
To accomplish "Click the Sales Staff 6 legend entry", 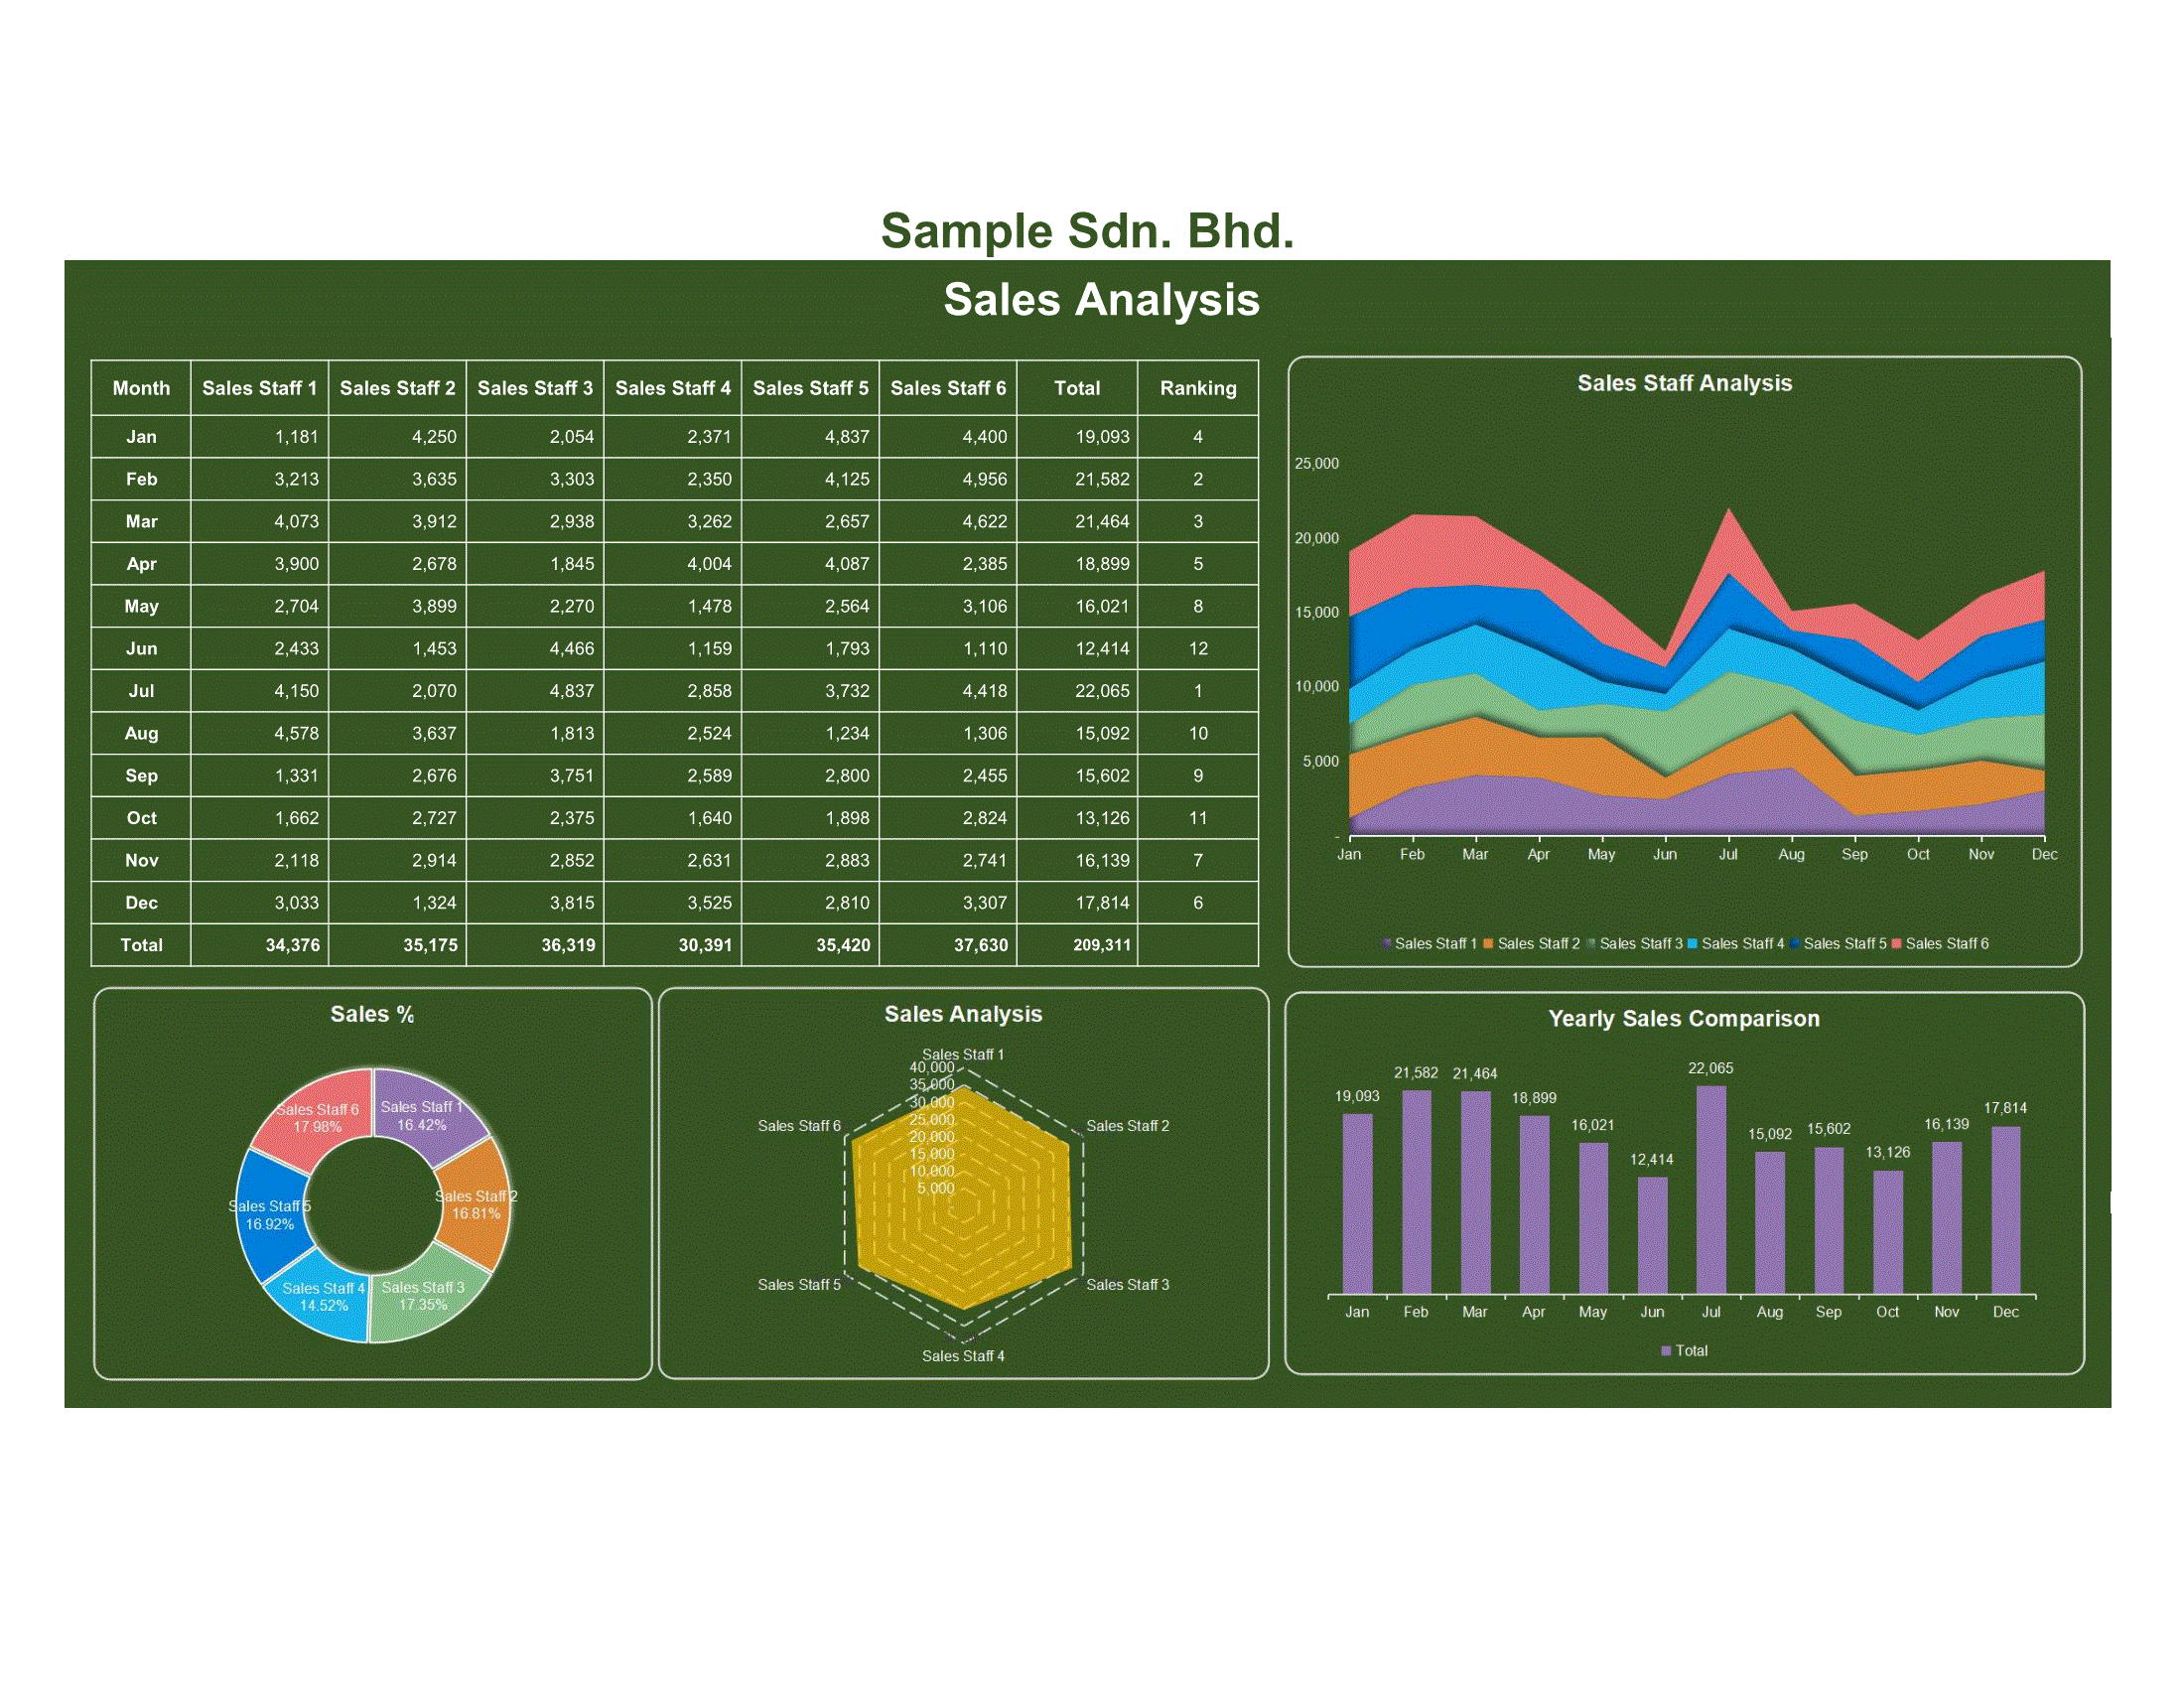I will click(x=1945, y=944).
